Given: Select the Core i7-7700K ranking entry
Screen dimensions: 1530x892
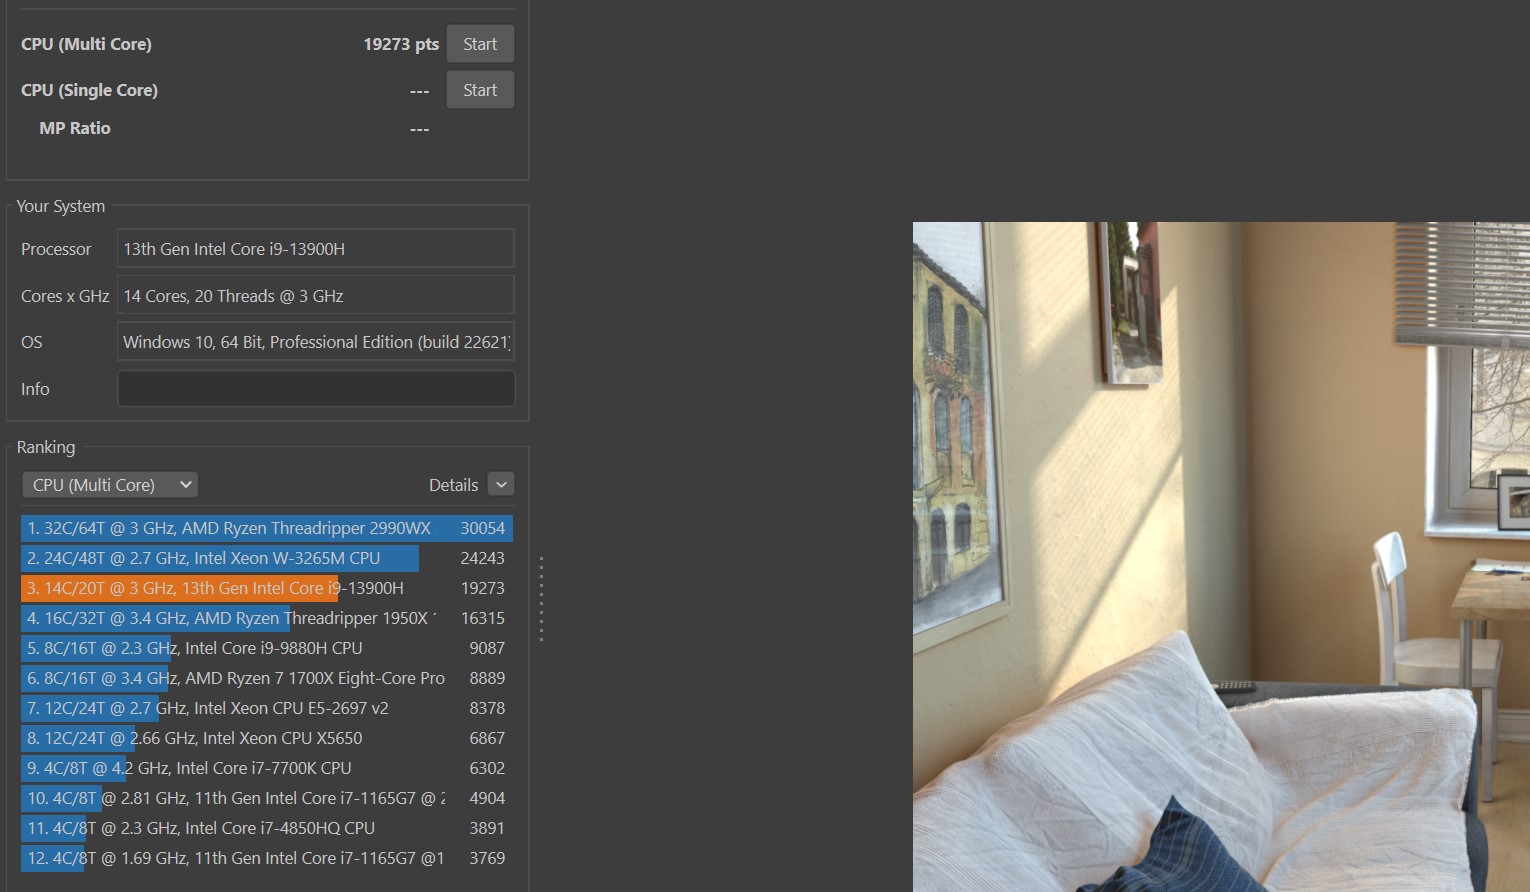Looking at the screenshot, I should (x=266, y=768).
